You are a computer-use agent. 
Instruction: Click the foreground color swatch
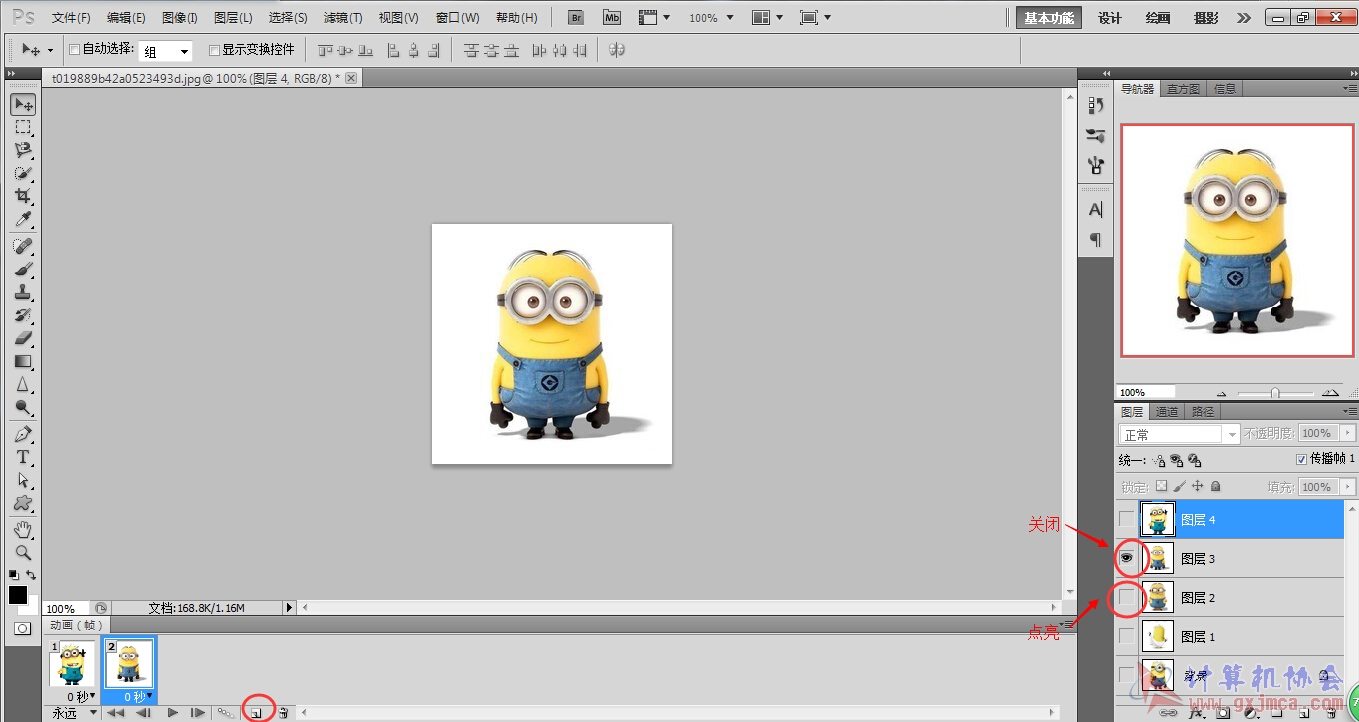click(x=18, y=594)
